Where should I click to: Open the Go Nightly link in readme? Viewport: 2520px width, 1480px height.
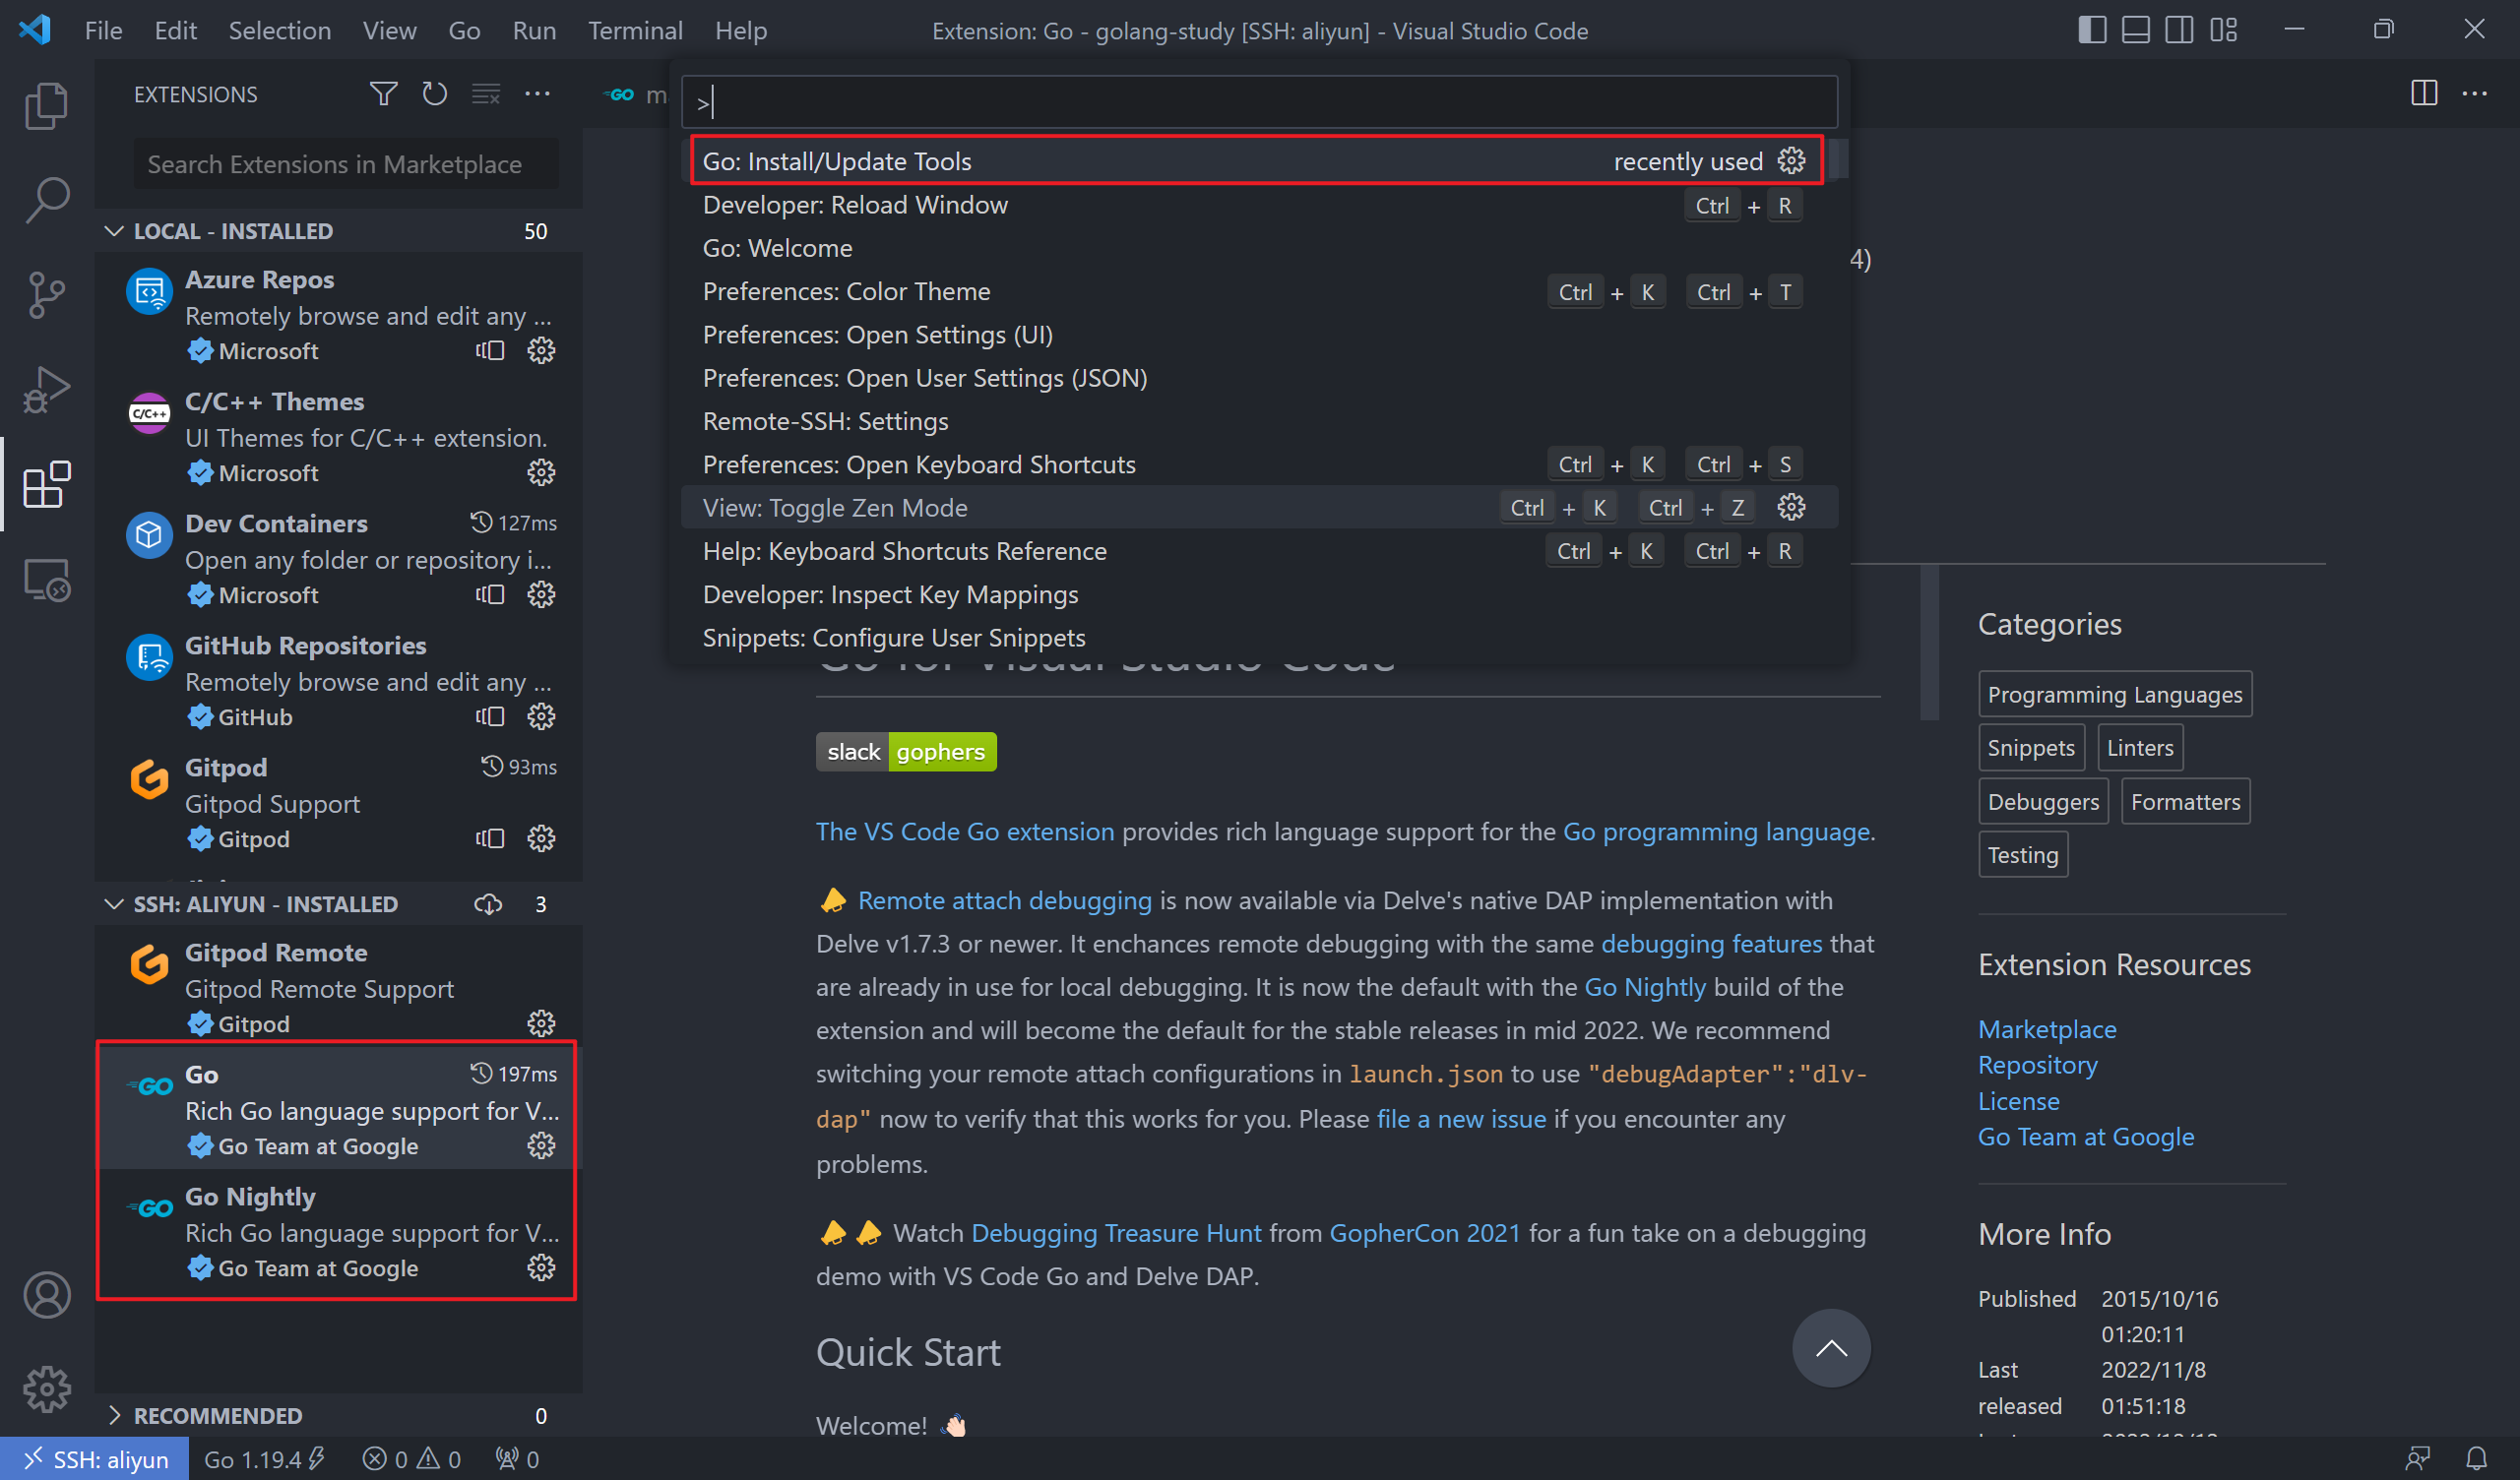tap(1644, 987)
